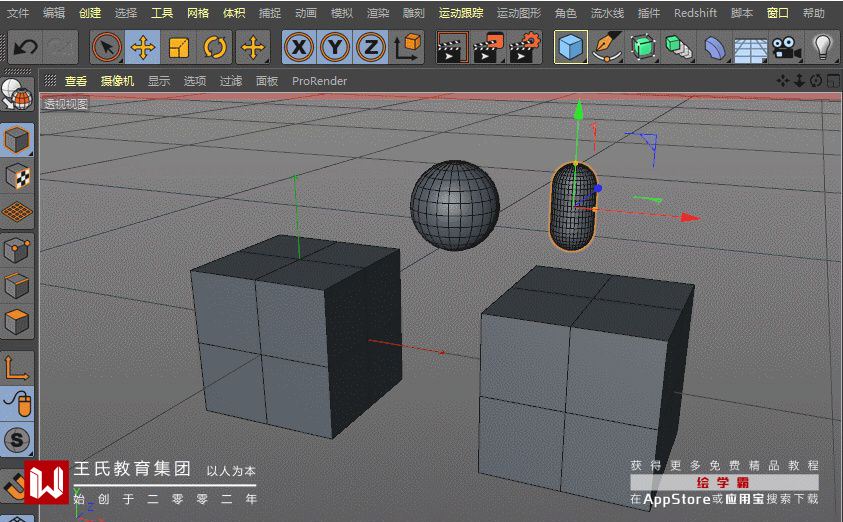
Task: Open the 渲染 menu
Action: tap(378, 13)
